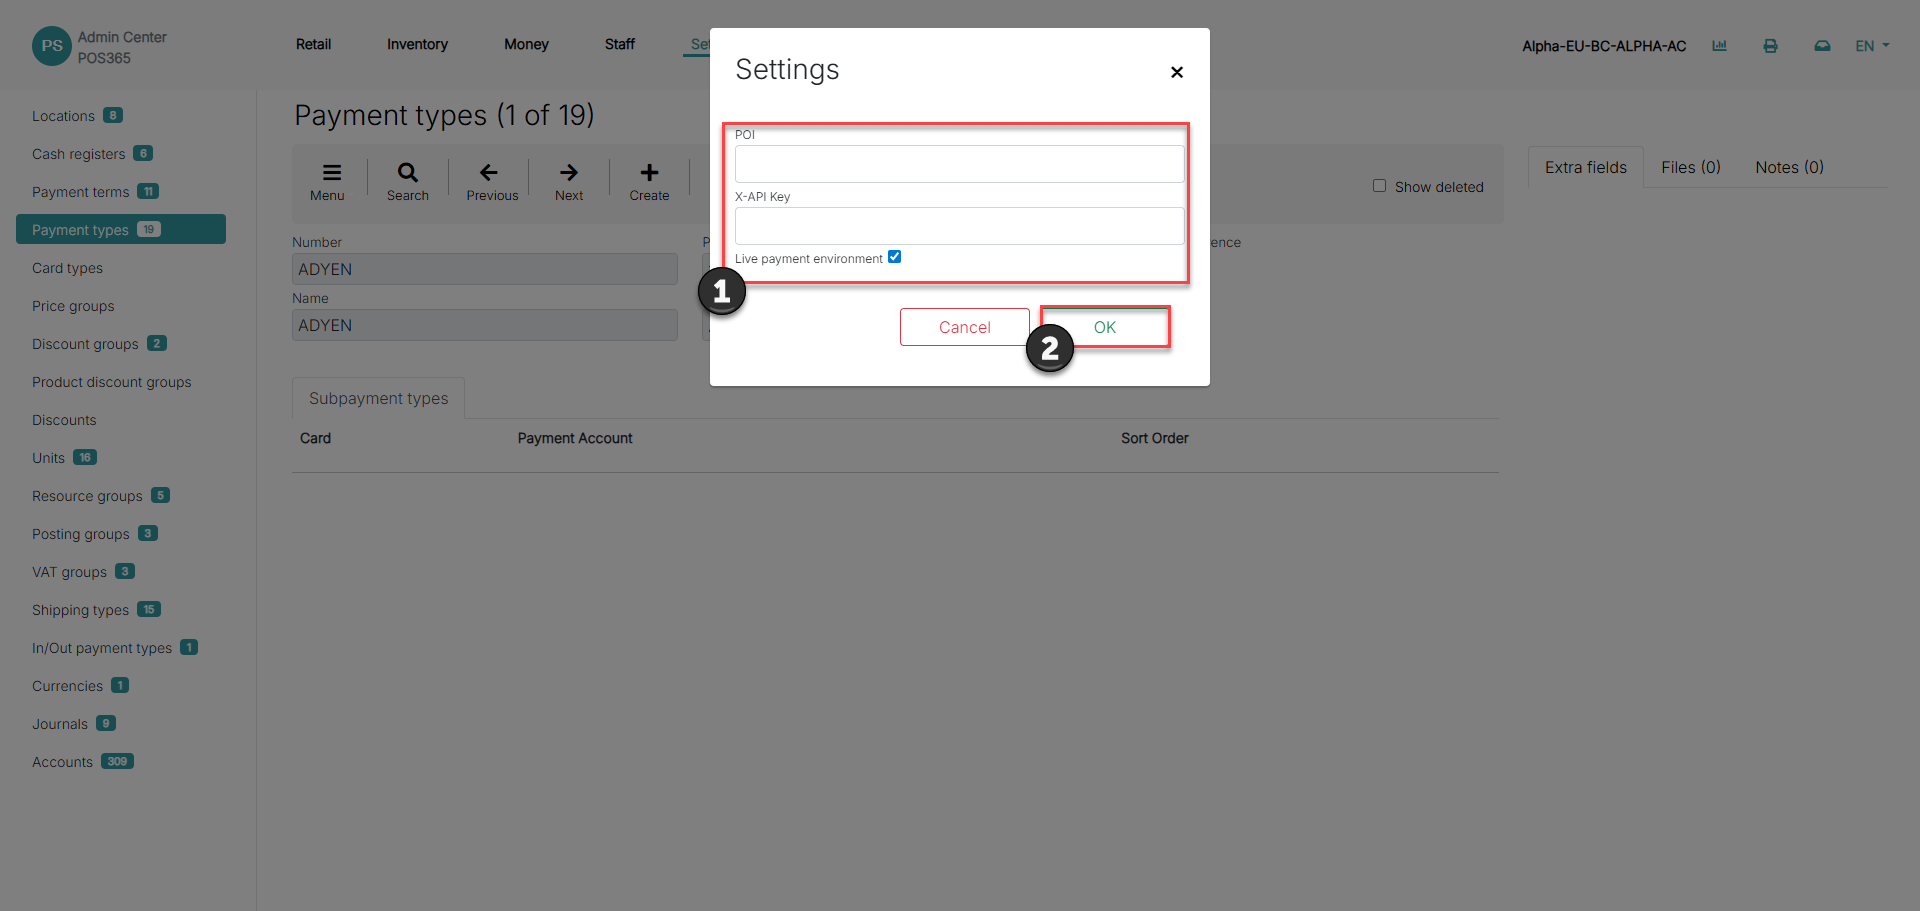Click the inbox tray icon in header

pyautogui.click(x=1822, y=46)
